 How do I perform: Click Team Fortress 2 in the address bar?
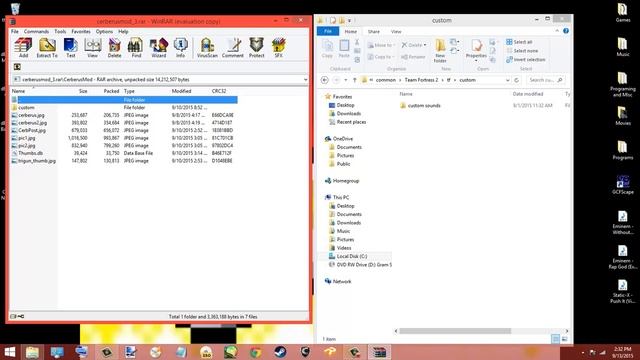coord(421,80)
